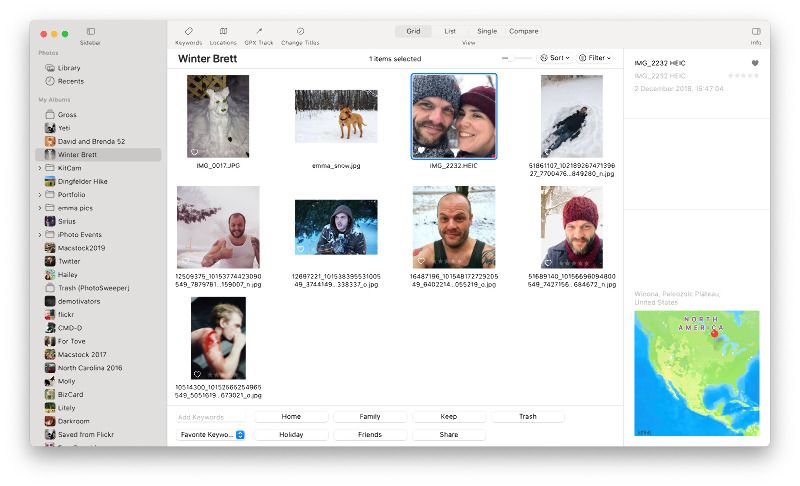Select the snow angel photo thumbnail

coord(571,116)
